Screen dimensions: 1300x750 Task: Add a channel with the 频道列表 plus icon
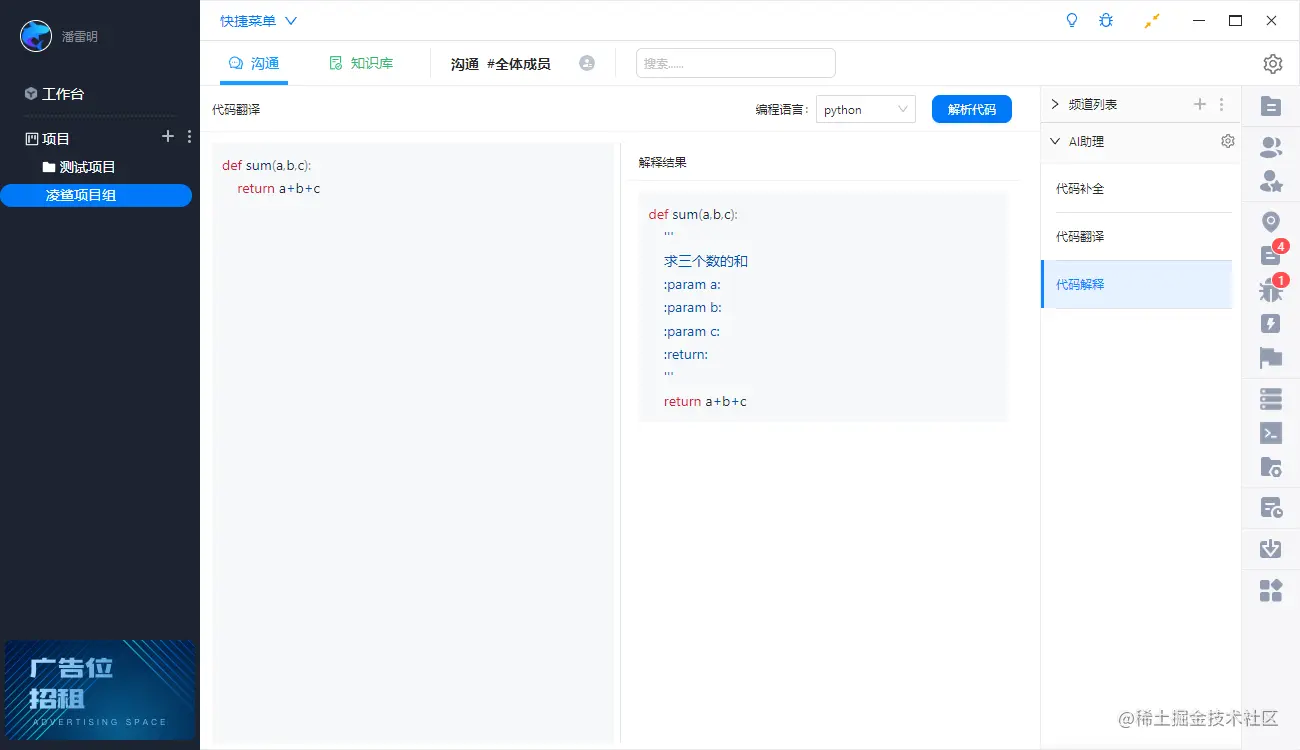tap(1200, 104)
